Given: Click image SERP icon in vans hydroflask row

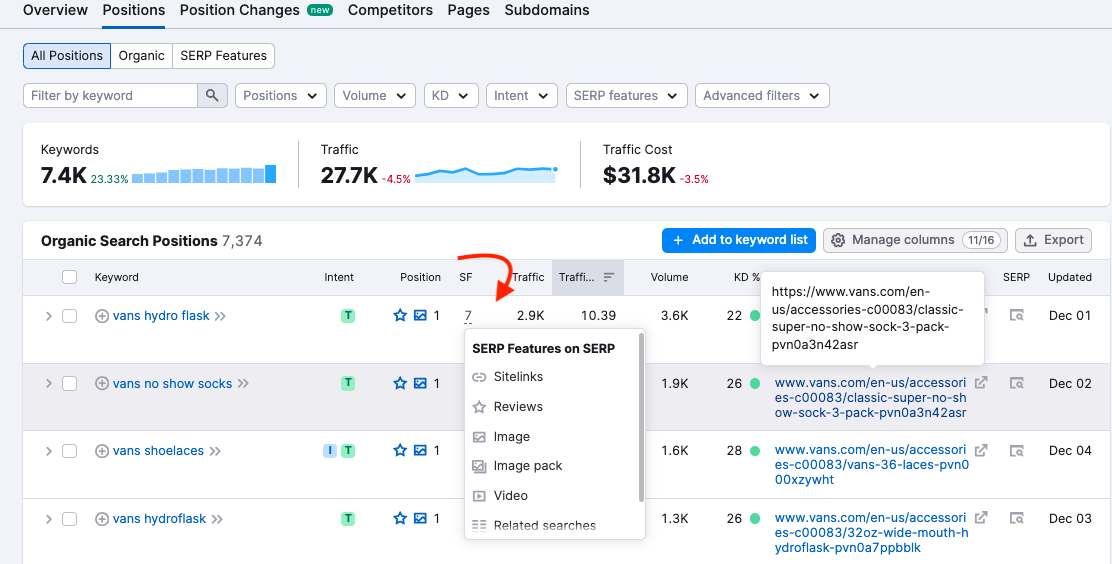Looking at the screenshot, I should point(420,518).
